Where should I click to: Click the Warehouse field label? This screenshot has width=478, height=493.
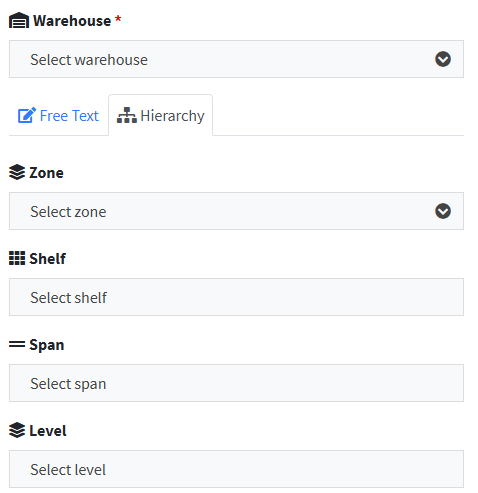(x=72, y=21)
